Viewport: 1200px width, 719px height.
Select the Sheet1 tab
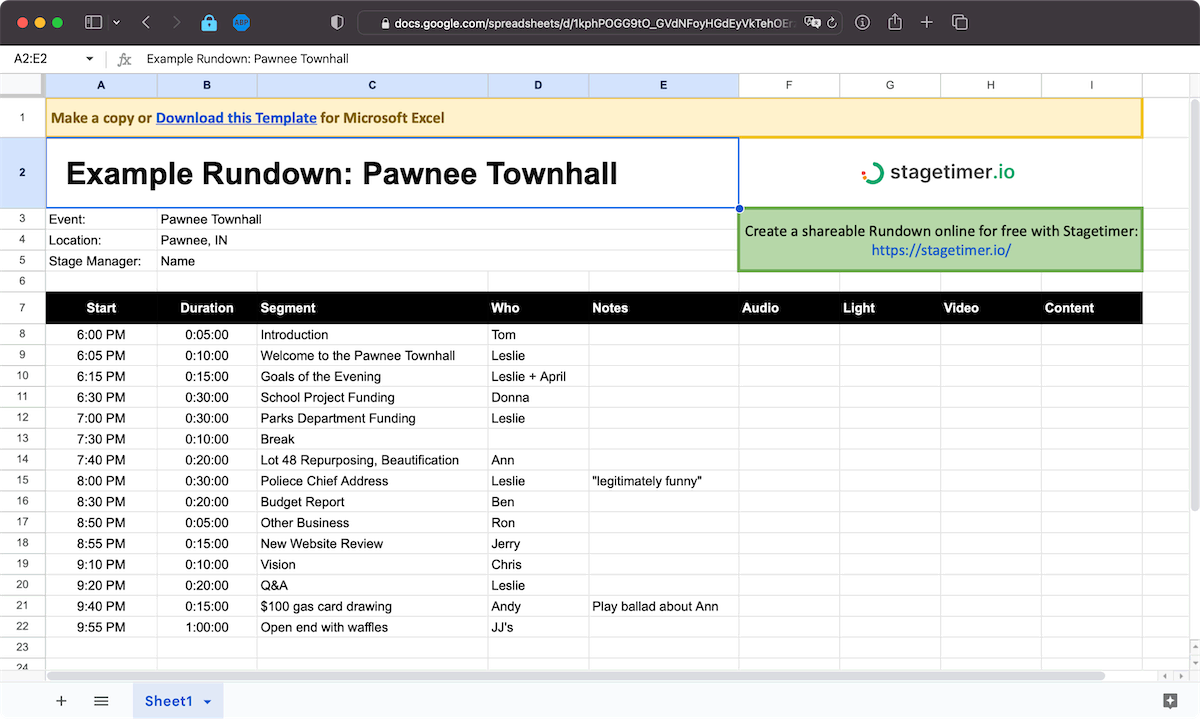point(168,701)
